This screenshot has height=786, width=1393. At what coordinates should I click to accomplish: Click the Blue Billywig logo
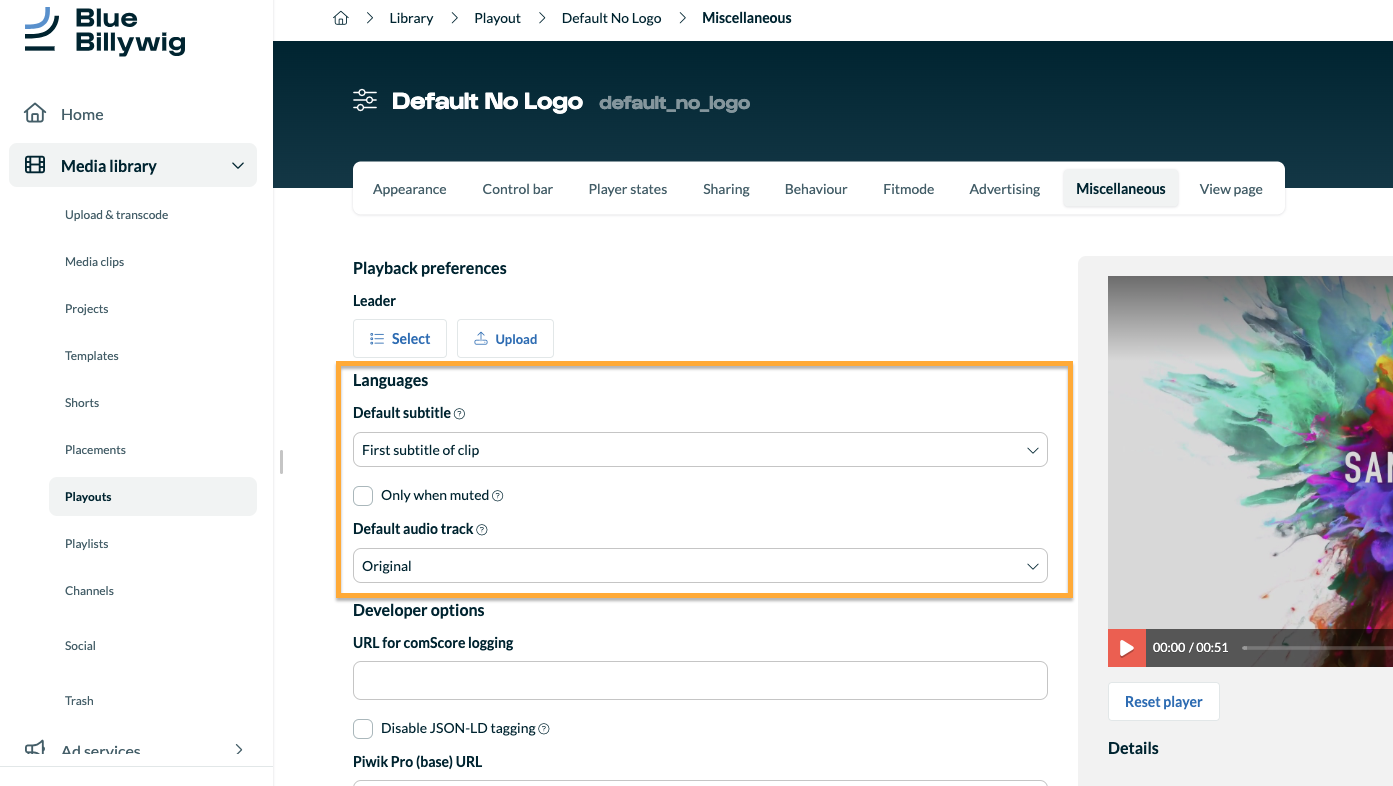coord(105,31)
